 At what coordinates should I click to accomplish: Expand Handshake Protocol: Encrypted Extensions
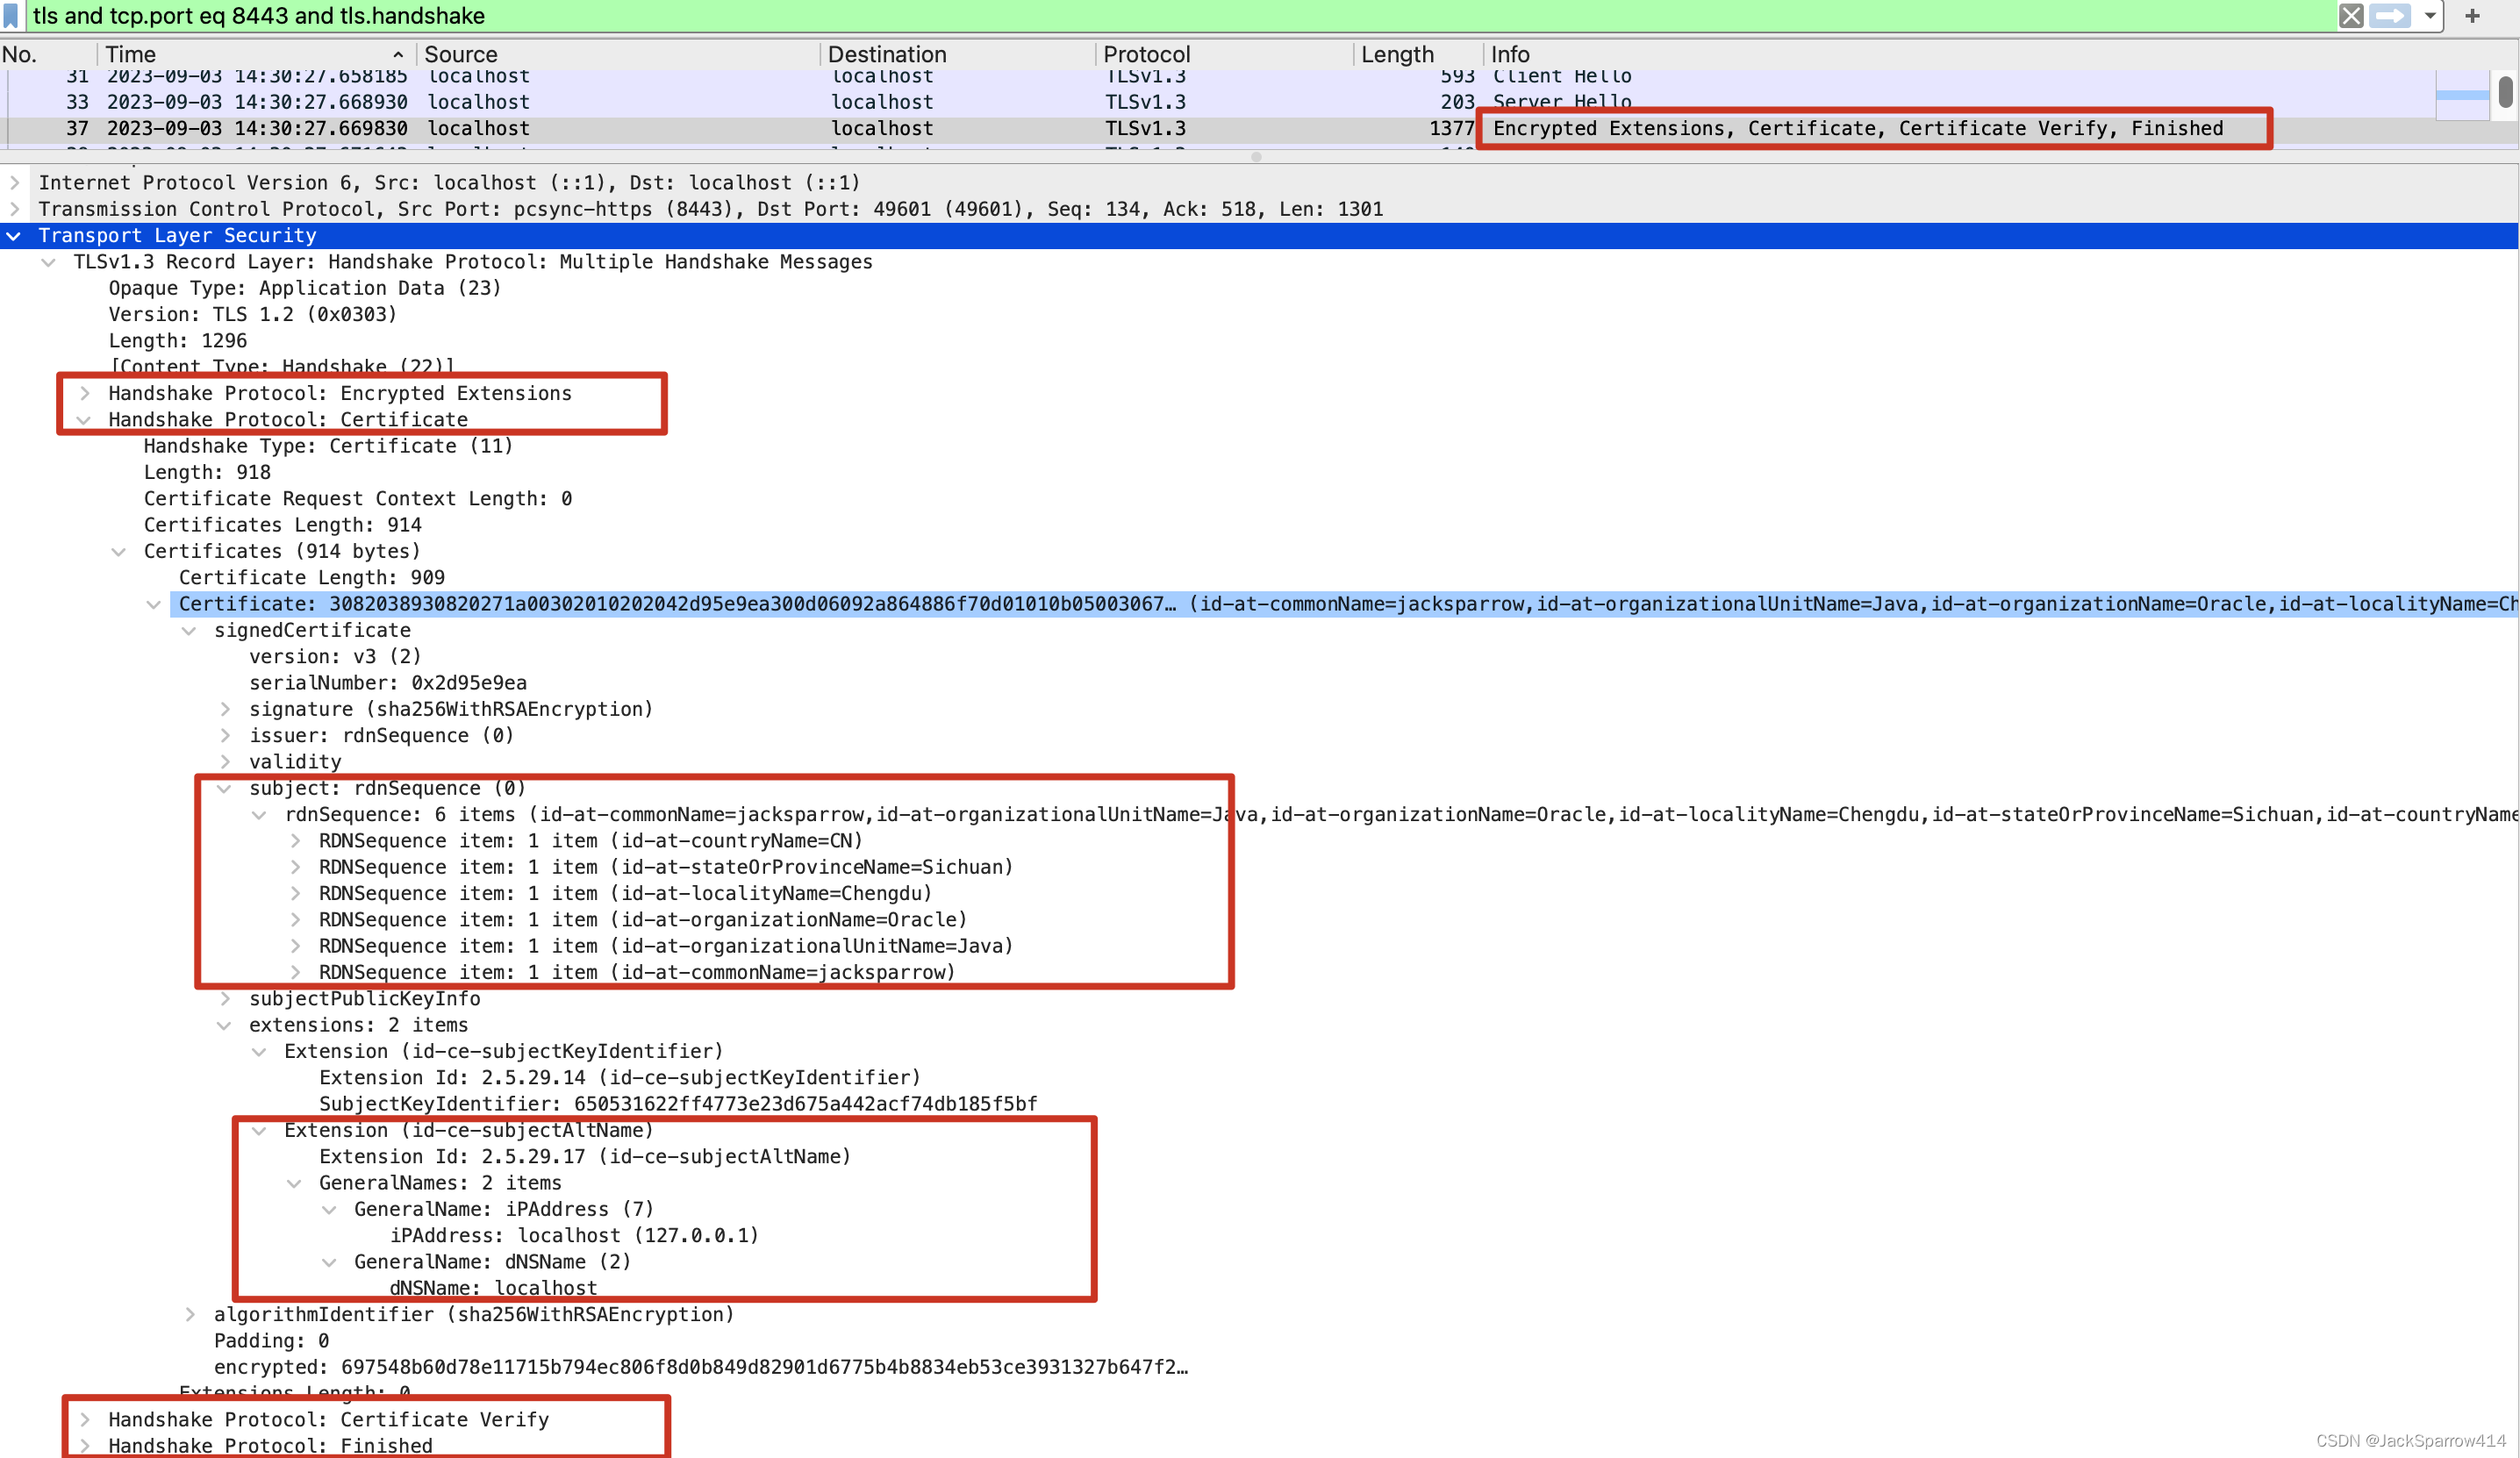click(x=84, y=394)
